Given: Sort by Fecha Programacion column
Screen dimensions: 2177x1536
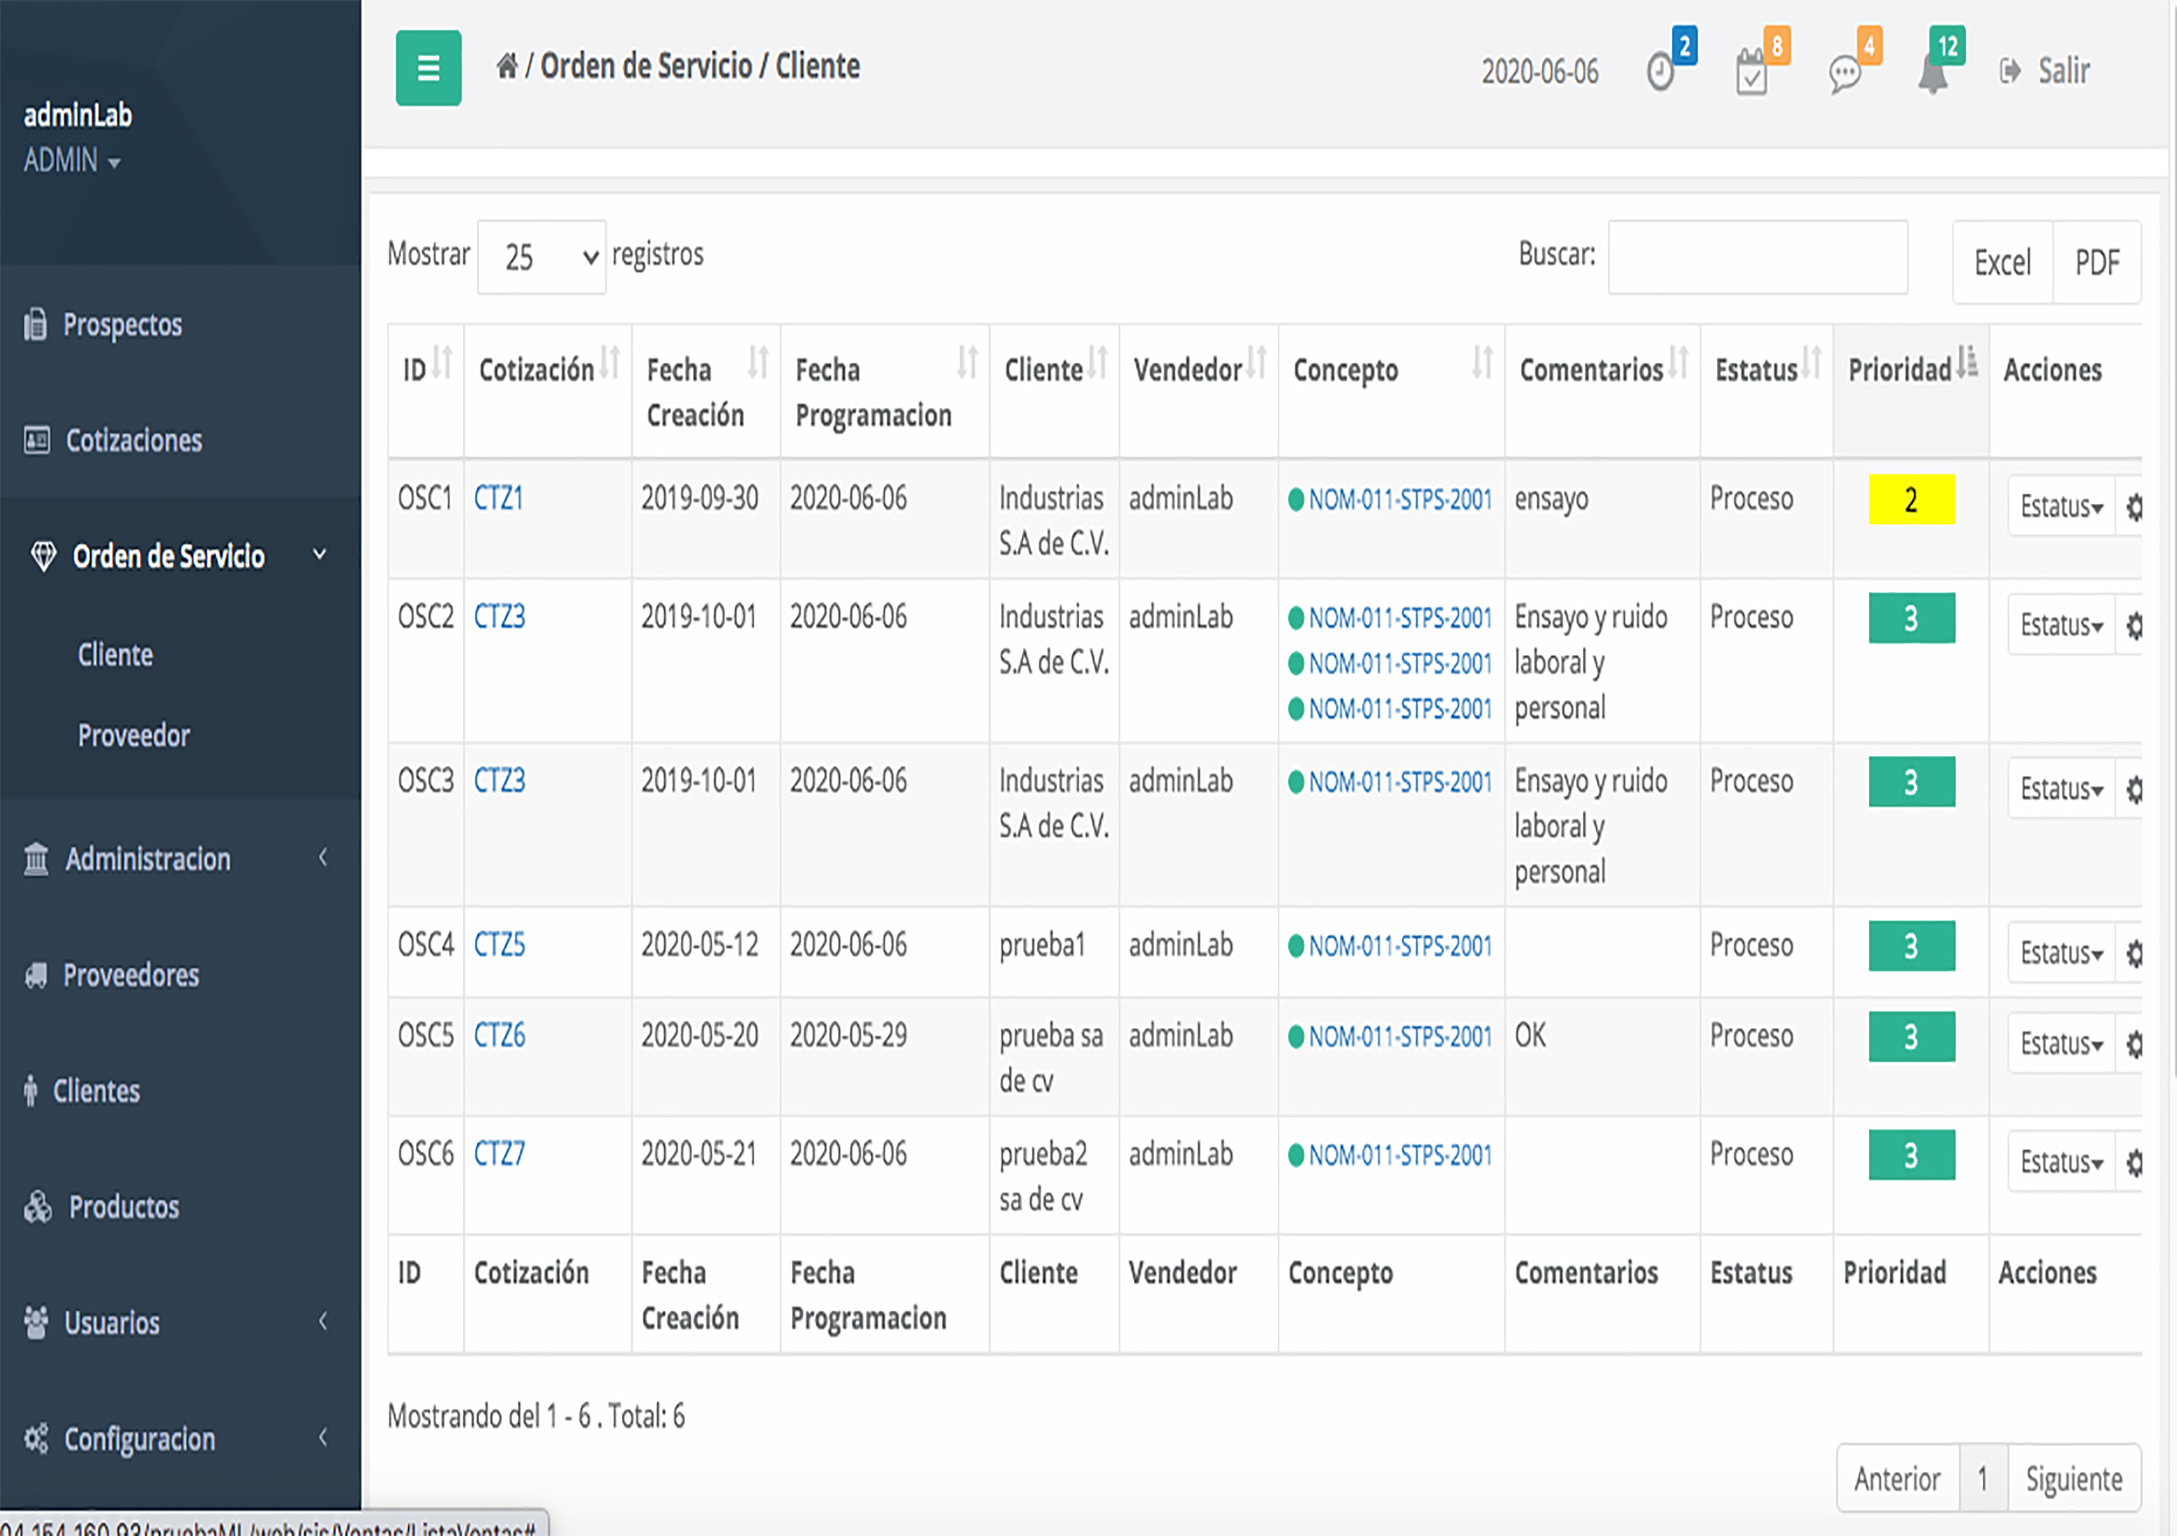Looking at the screenshot, I should point(885,391).
